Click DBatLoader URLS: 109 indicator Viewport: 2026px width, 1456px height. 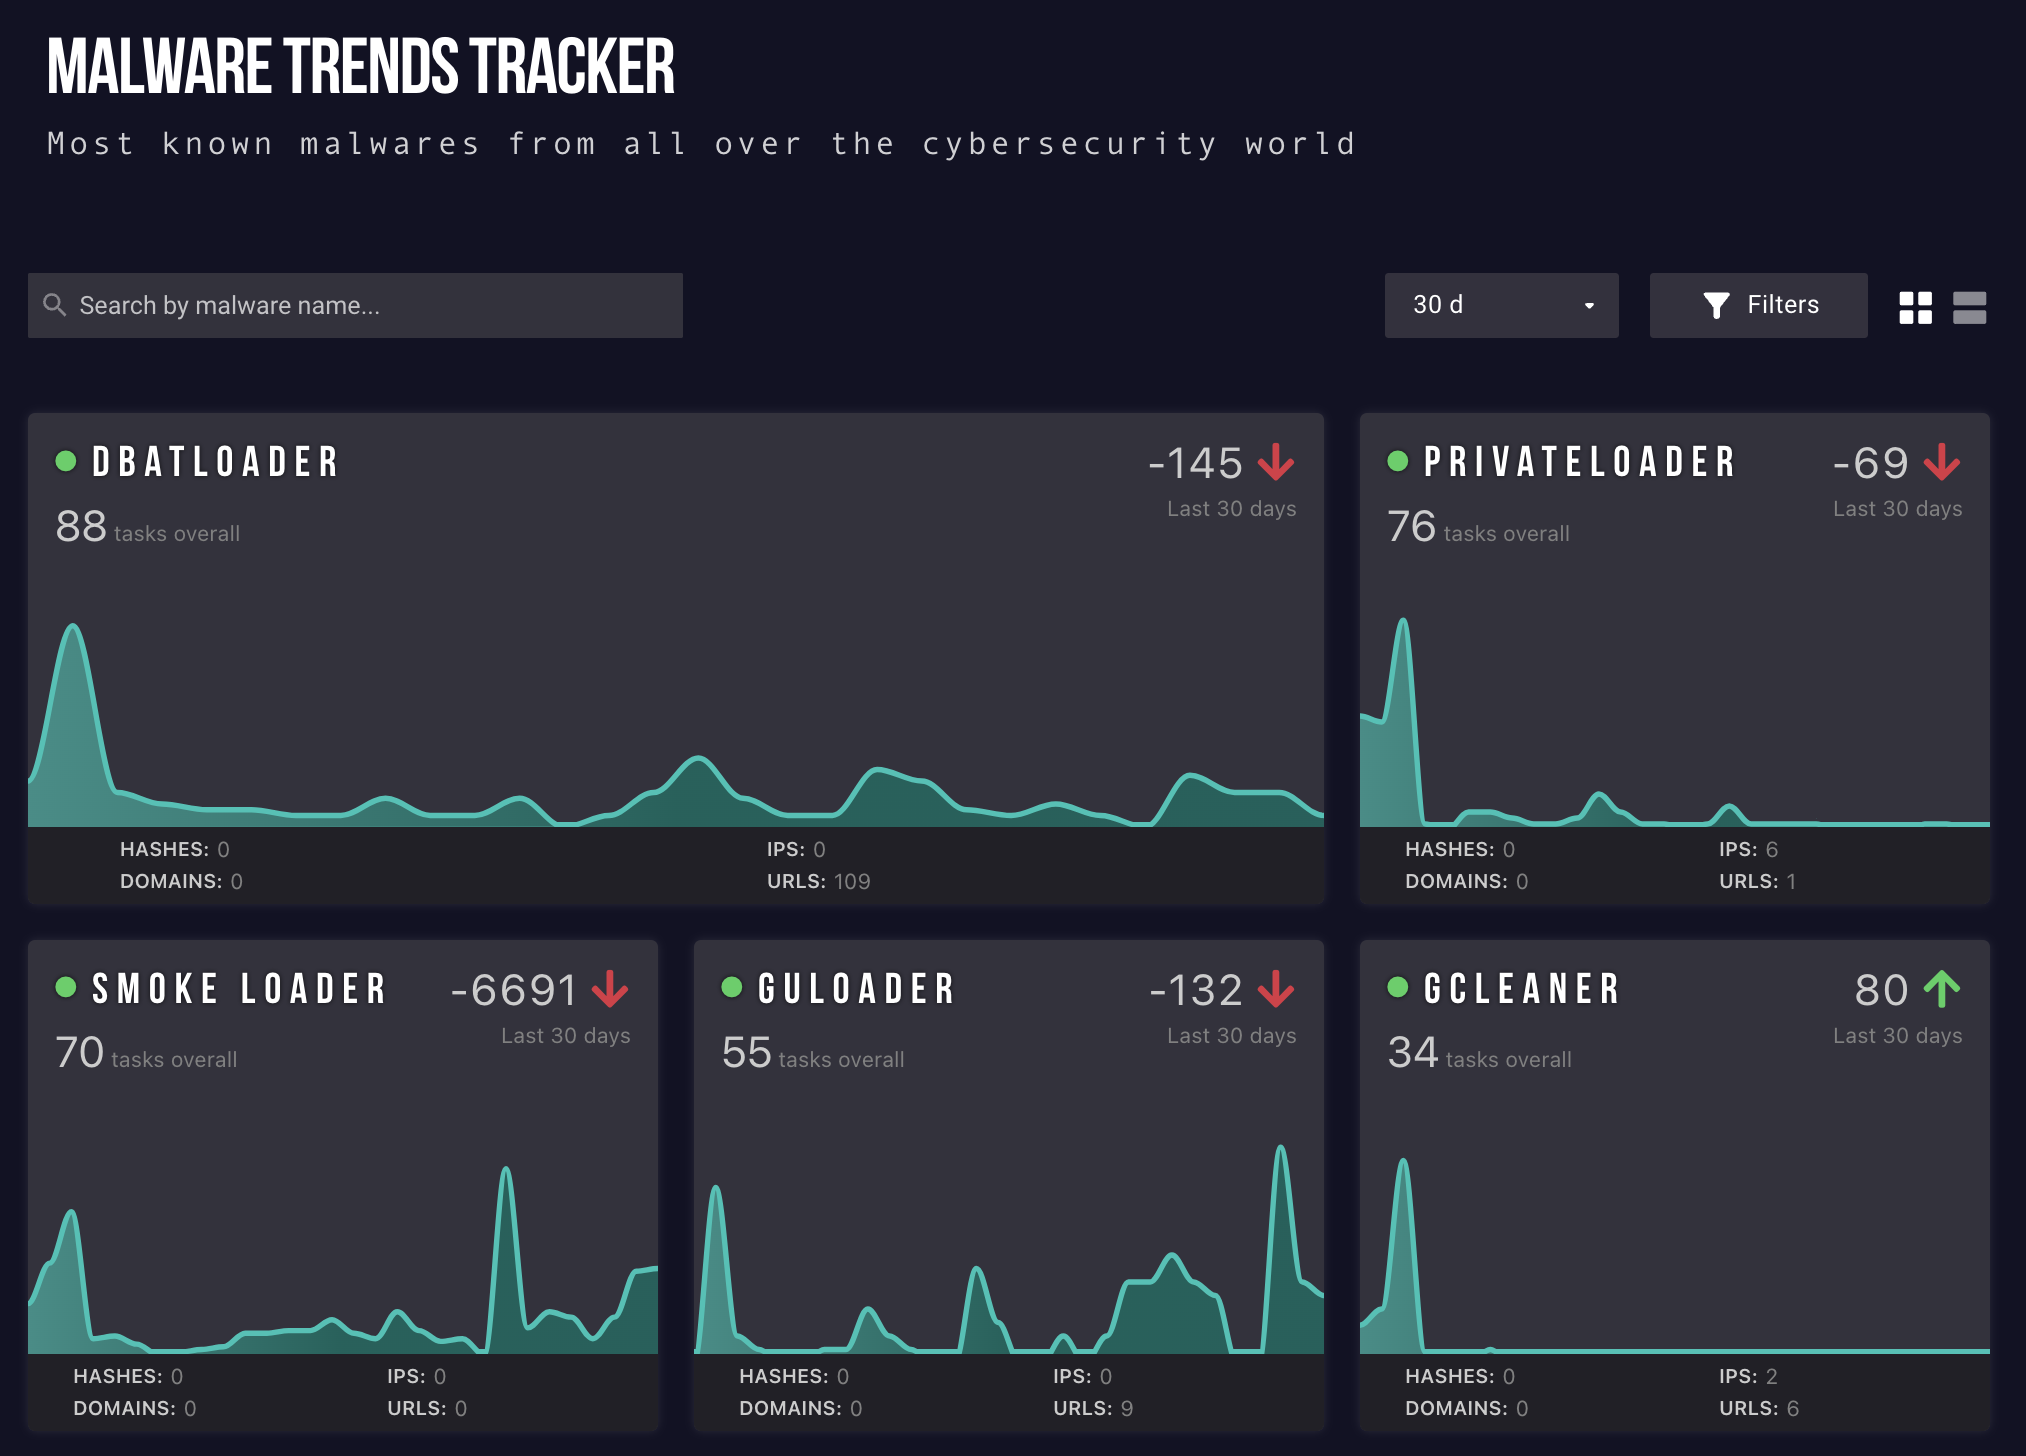pos(818,881)
